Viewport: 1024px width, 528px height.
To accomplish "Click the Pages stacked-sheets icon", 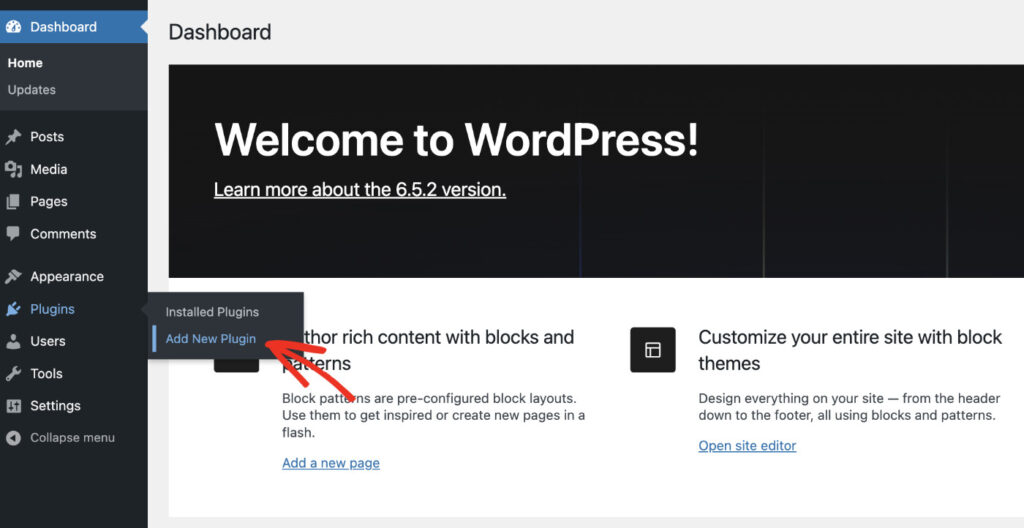I will pyautogui.click(x=13, y=202).
